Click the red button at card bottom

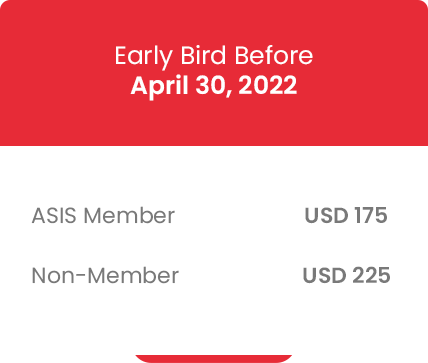(x=214, y=359)
